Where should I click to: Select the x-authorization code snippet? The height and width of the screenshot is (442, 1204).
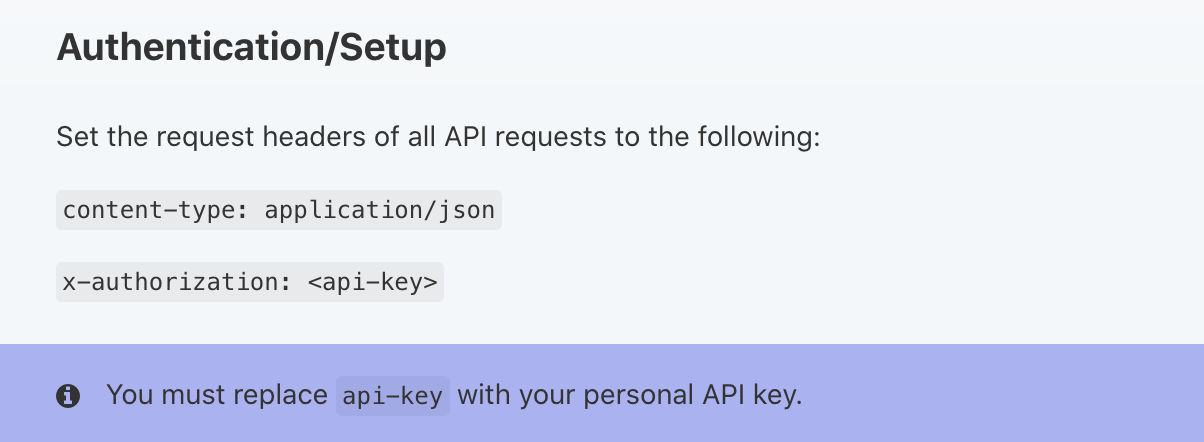[x=249, y=283]
